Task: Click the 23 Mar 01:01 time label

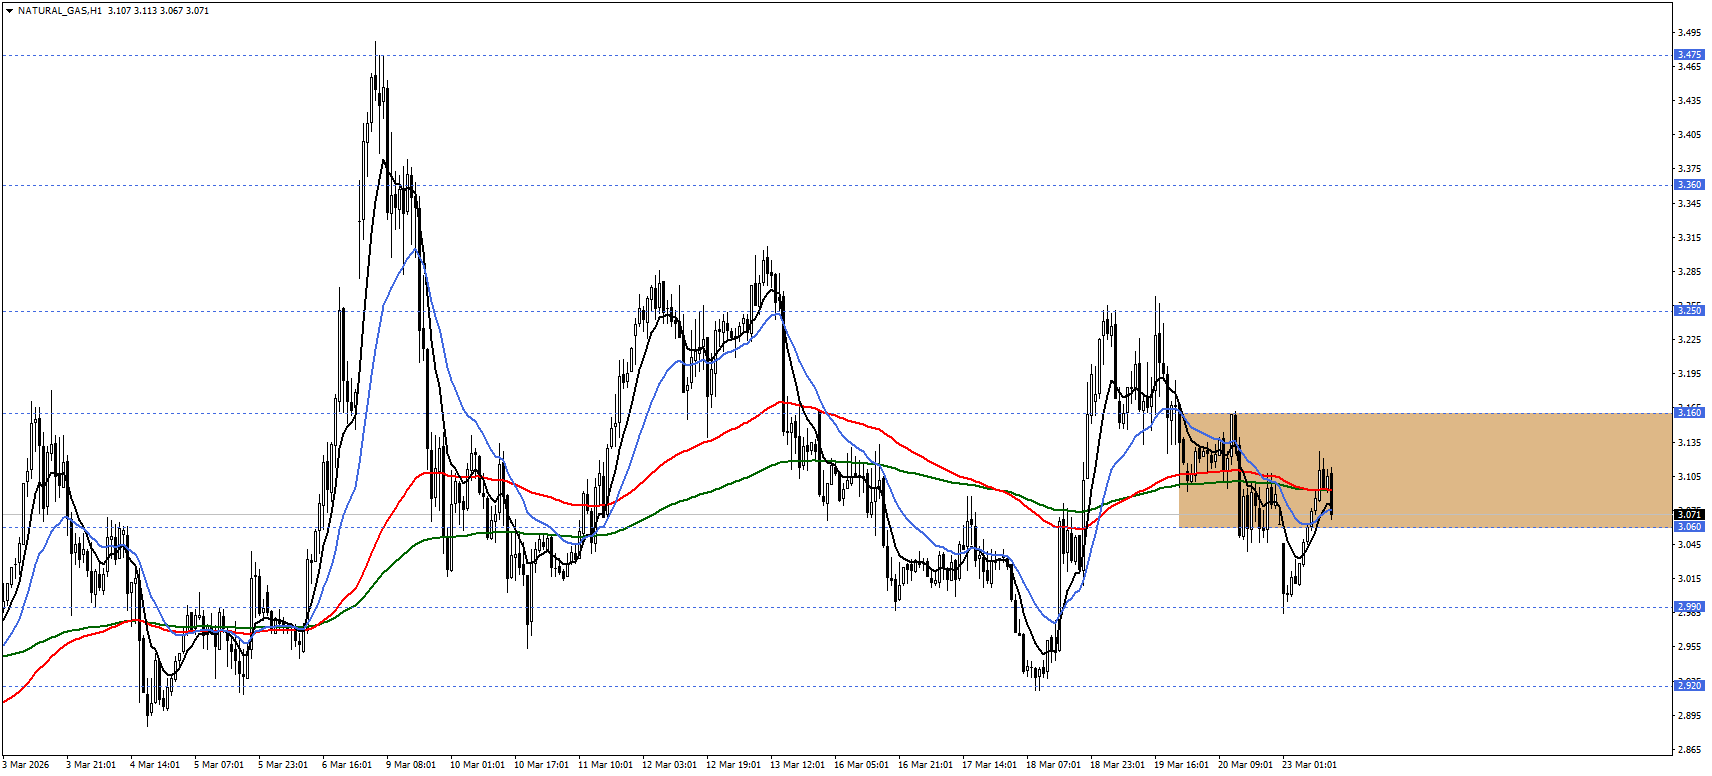Action: [x=1309, y=765]
